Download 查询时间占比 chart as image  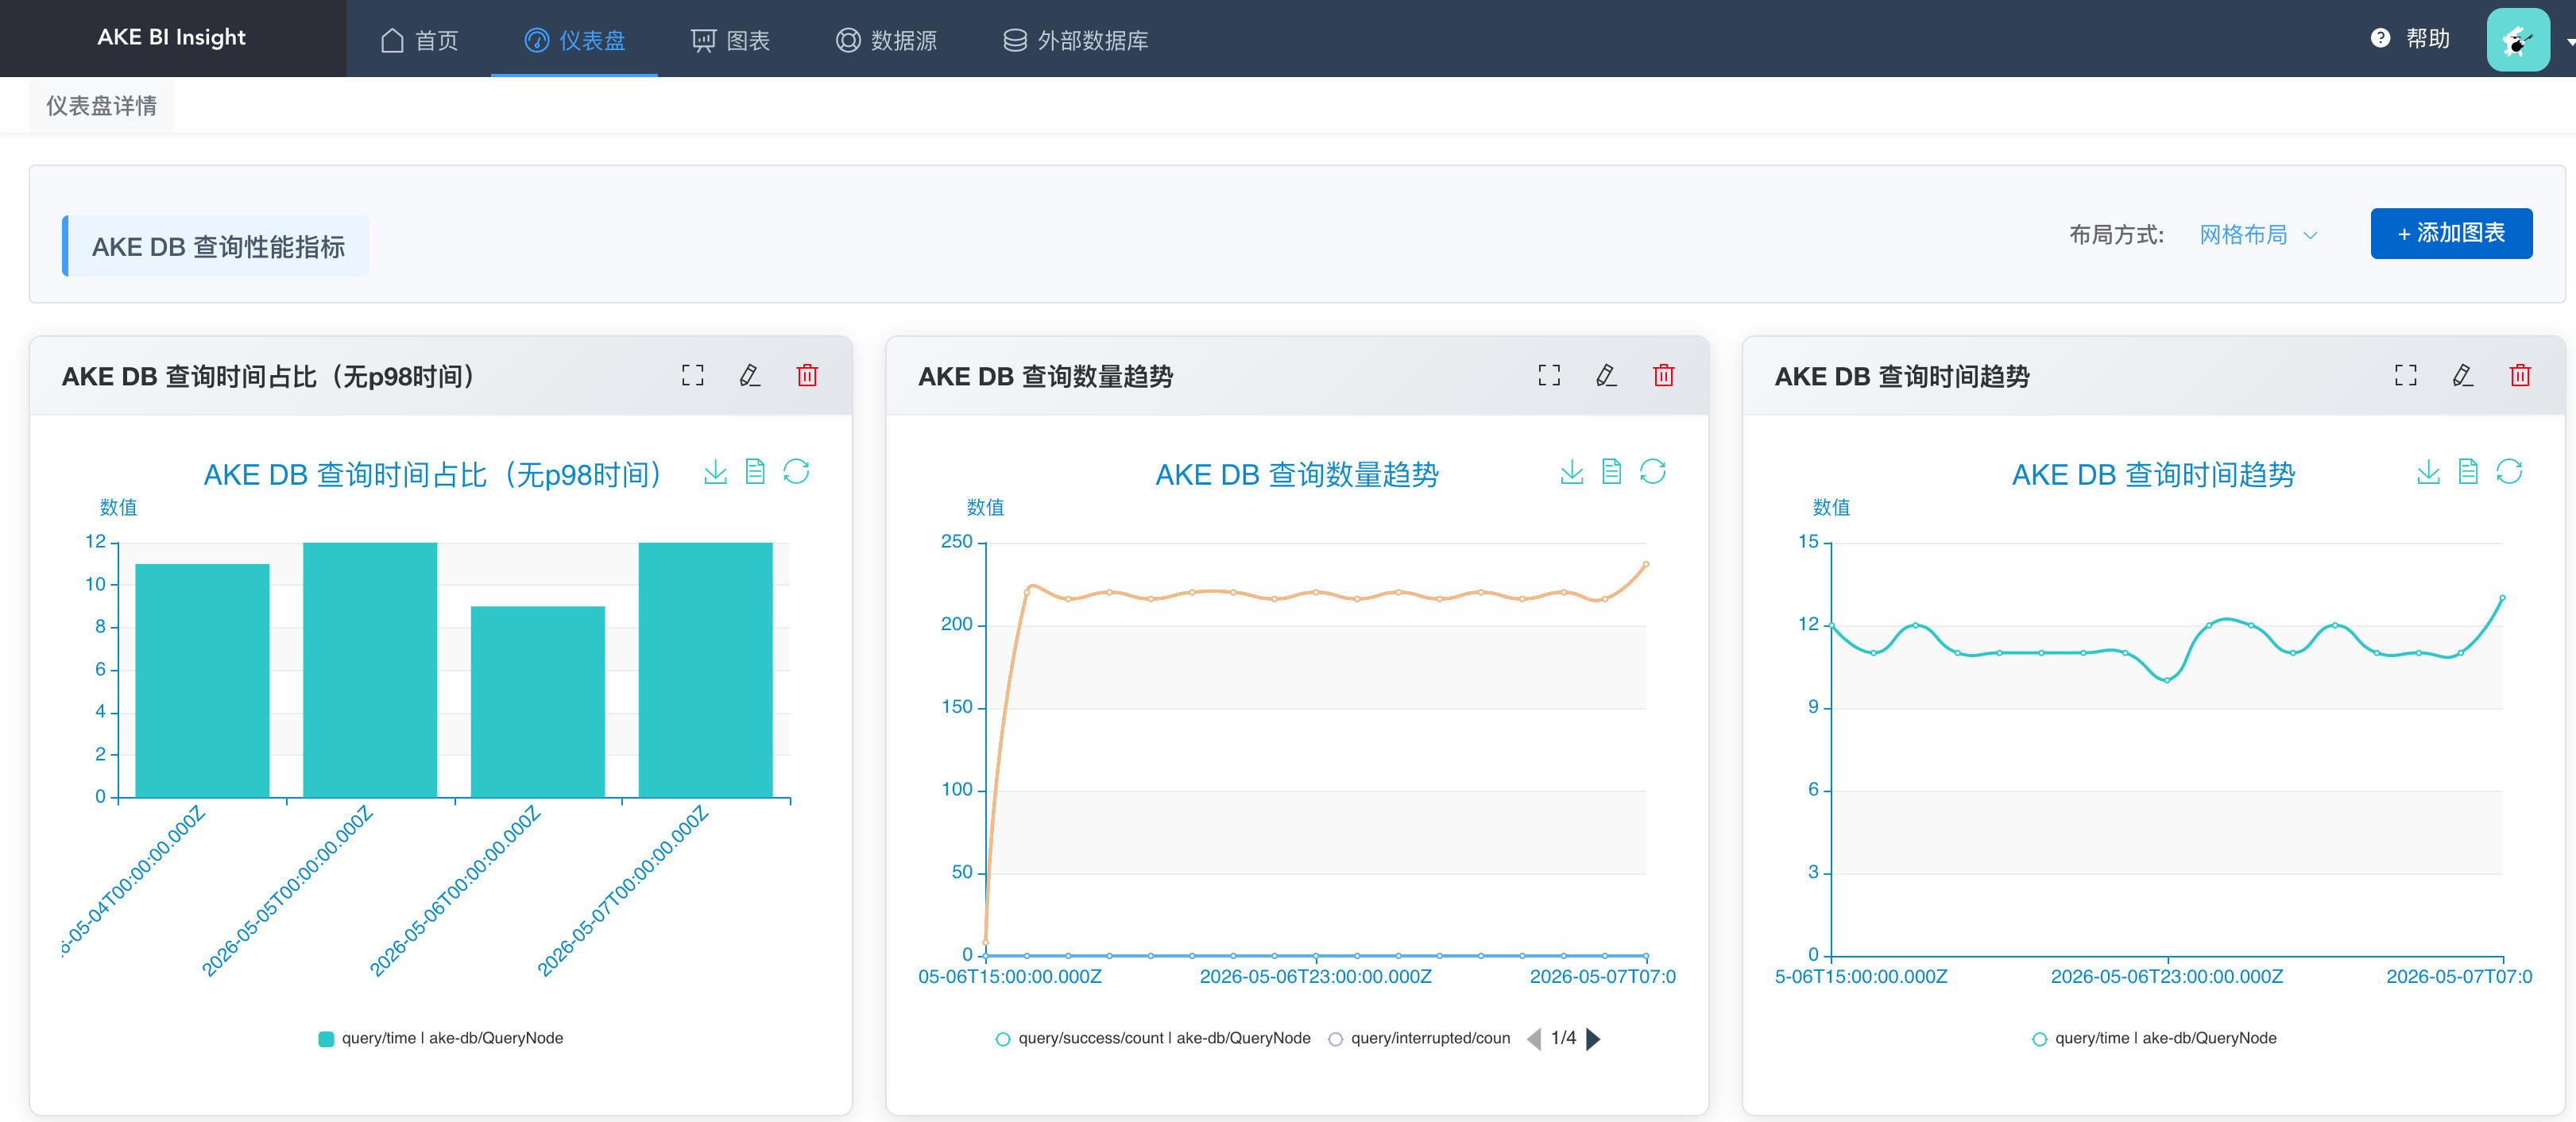click(x=715, y=472)
